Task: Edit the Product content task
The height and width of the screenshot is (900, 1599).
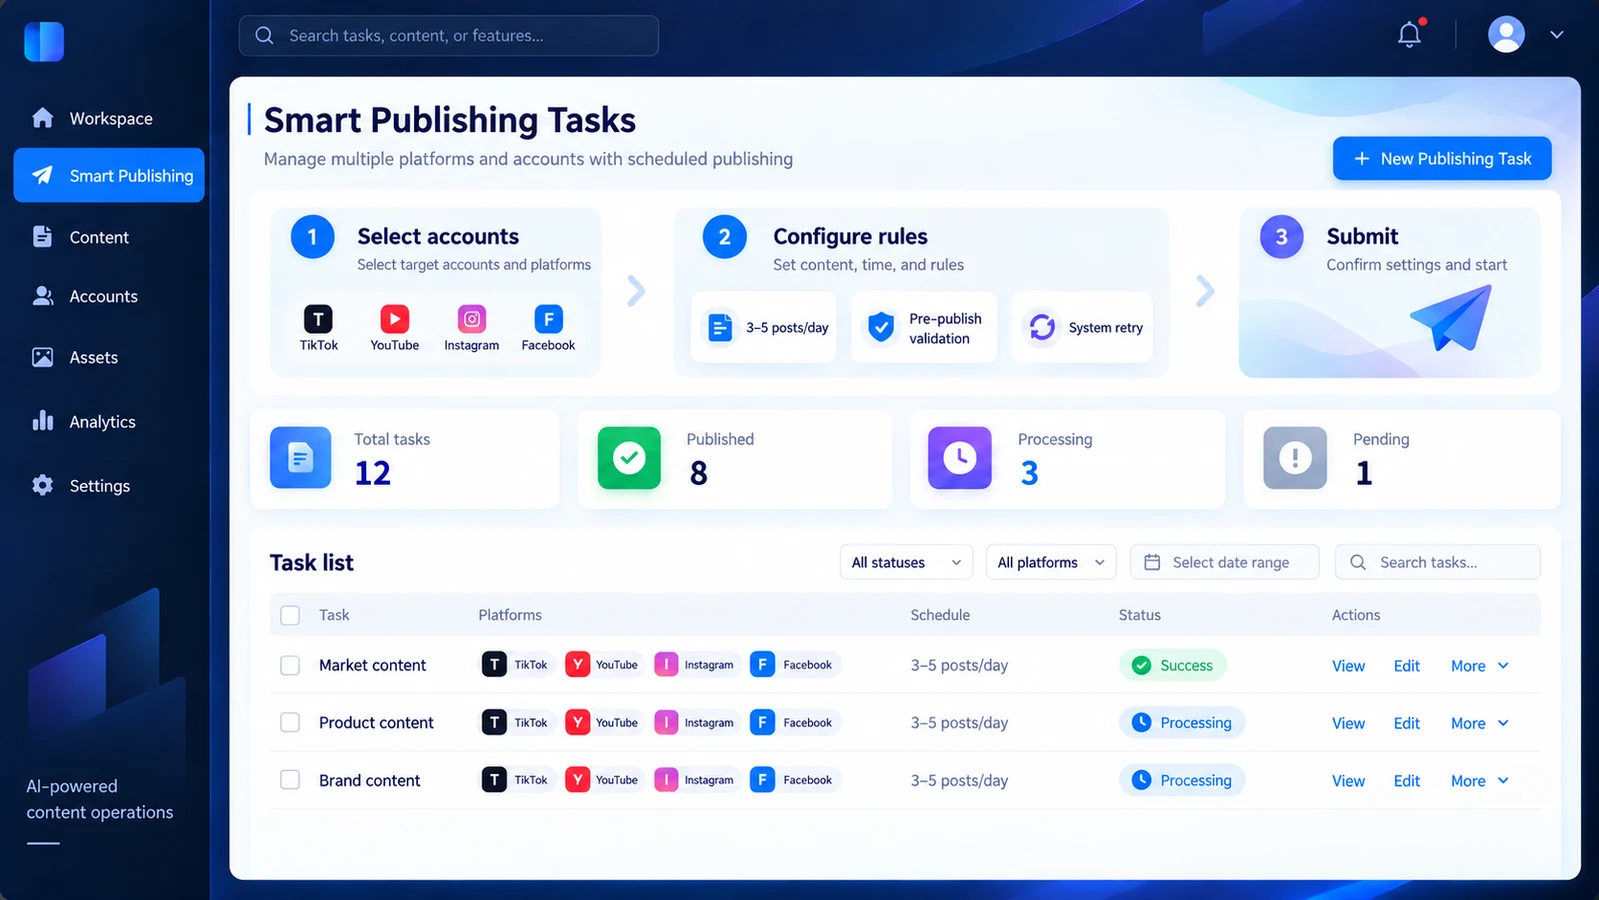Action: coord(1407,723)
